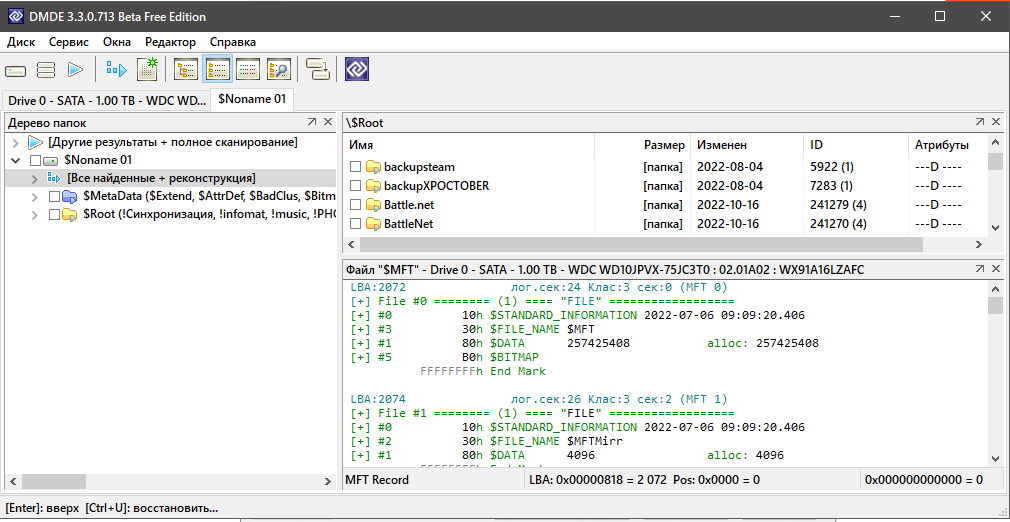This screenshot has height=522, width=1010.
Task: Toggle the highlighted file panel toolbar icon
Action: pyautogui.click(x=217, y=70)
